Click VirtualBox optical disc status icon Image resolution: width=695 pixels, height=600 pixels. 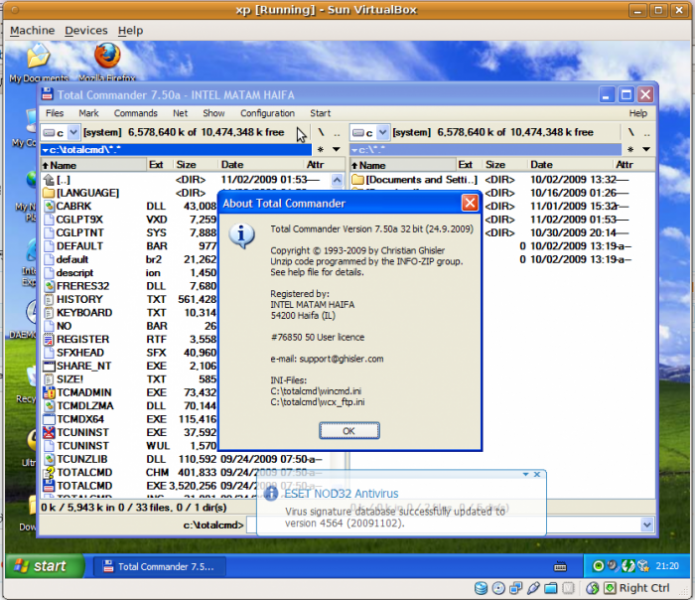tap(499, 588)
